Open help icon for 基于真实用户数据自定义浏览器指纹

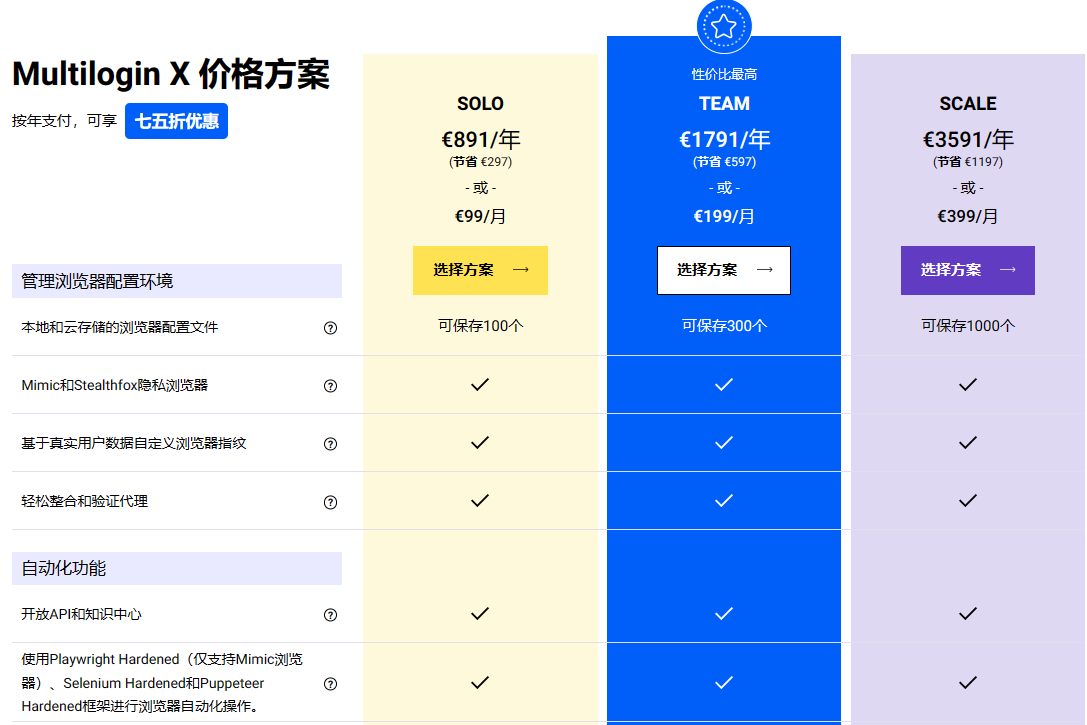point(331,444)
